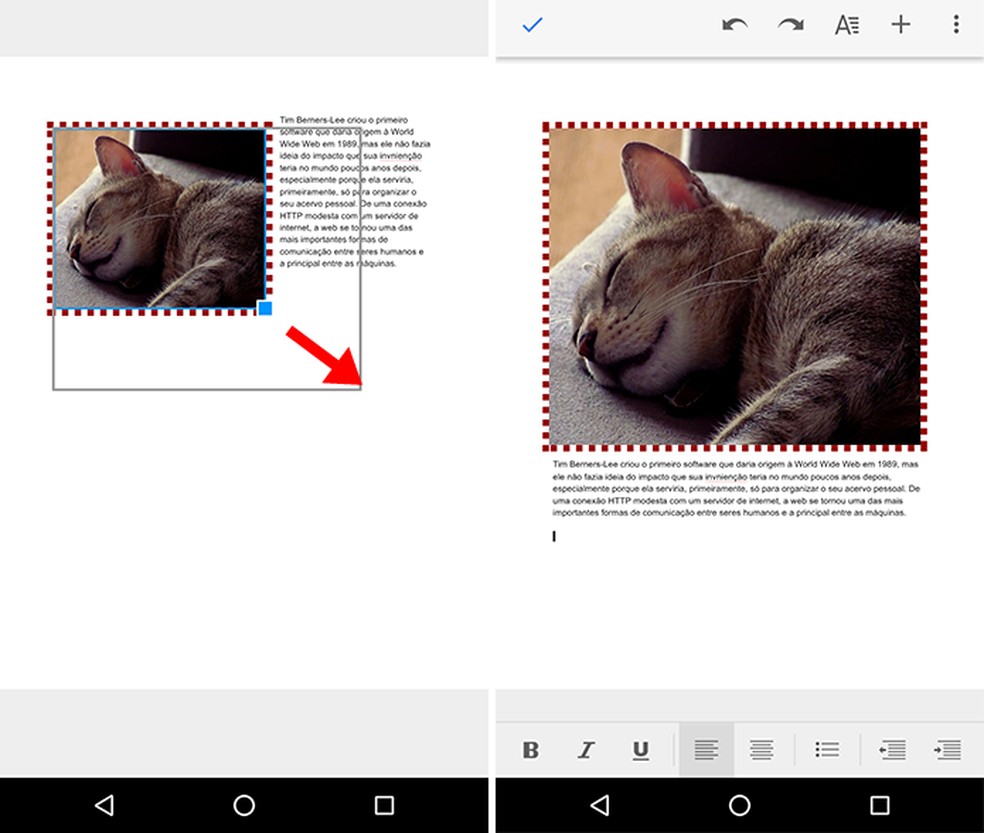Select left text alignment
This screenshot has width=984, height=833.
coord(706,750)
